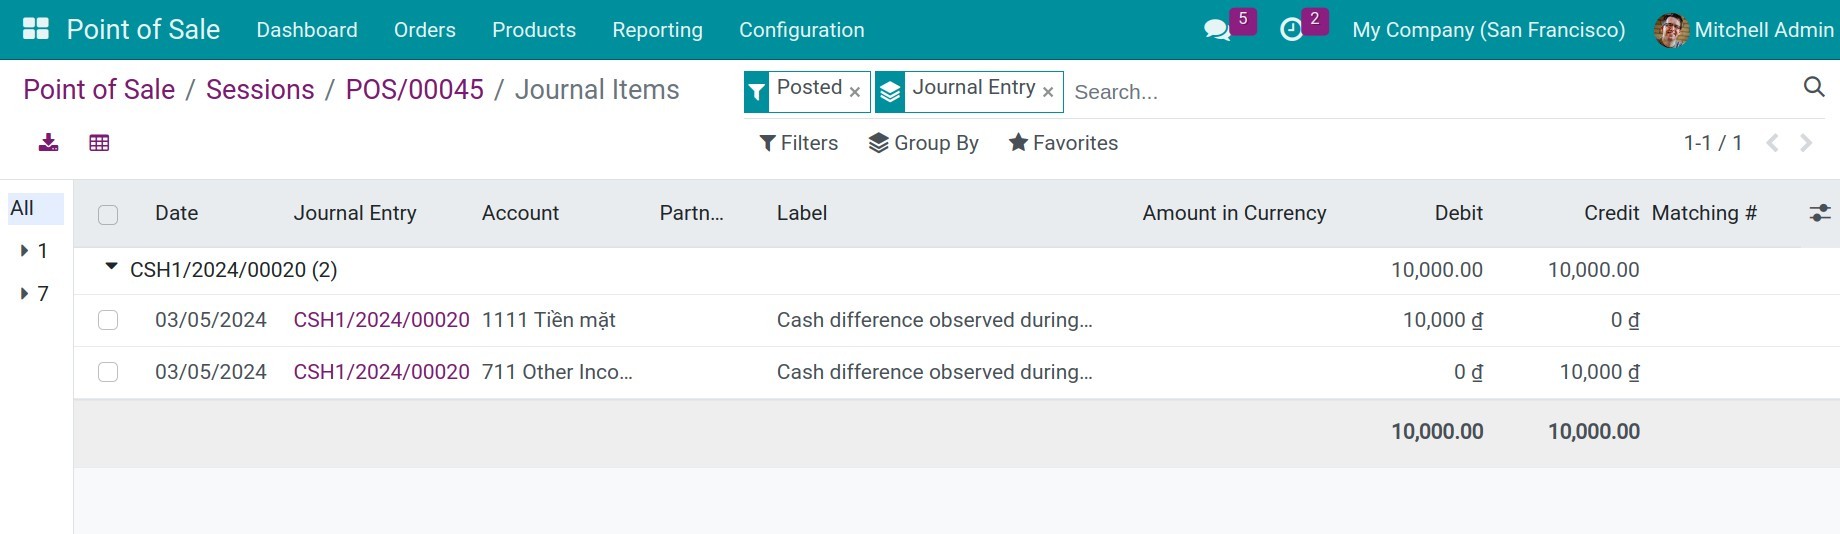1840x534 pixels.
Task: Open the activities clock icon
Action: coord(1292,30)
